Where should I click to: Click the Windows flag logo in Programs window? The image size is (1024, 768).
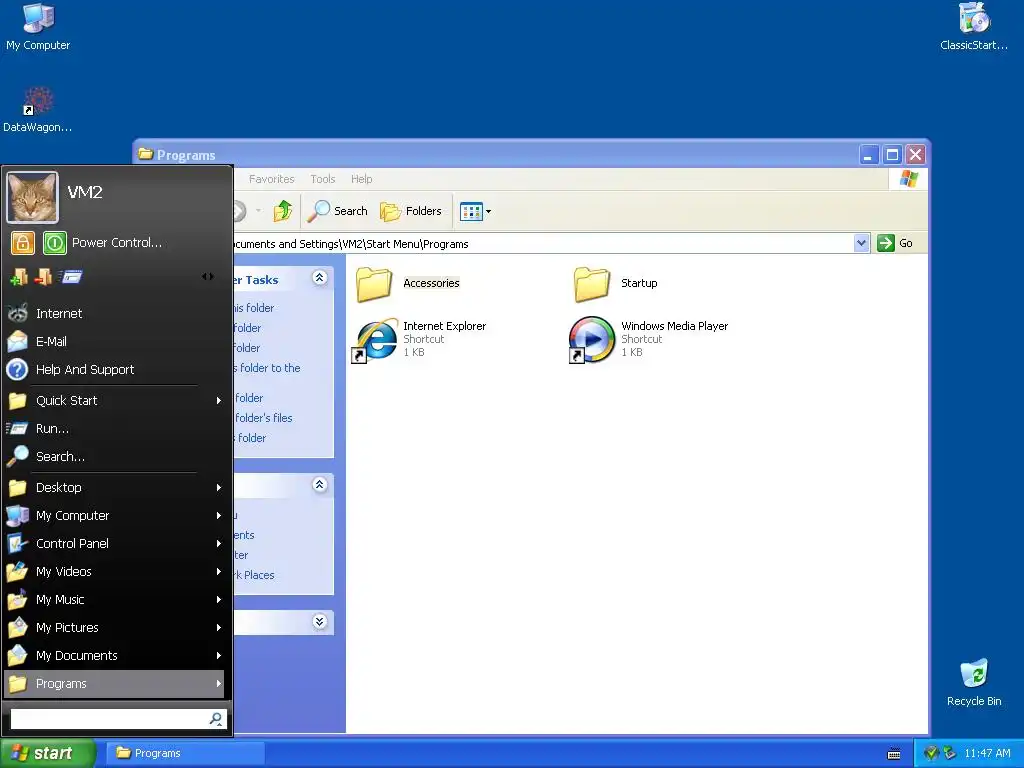coord(908,179)
